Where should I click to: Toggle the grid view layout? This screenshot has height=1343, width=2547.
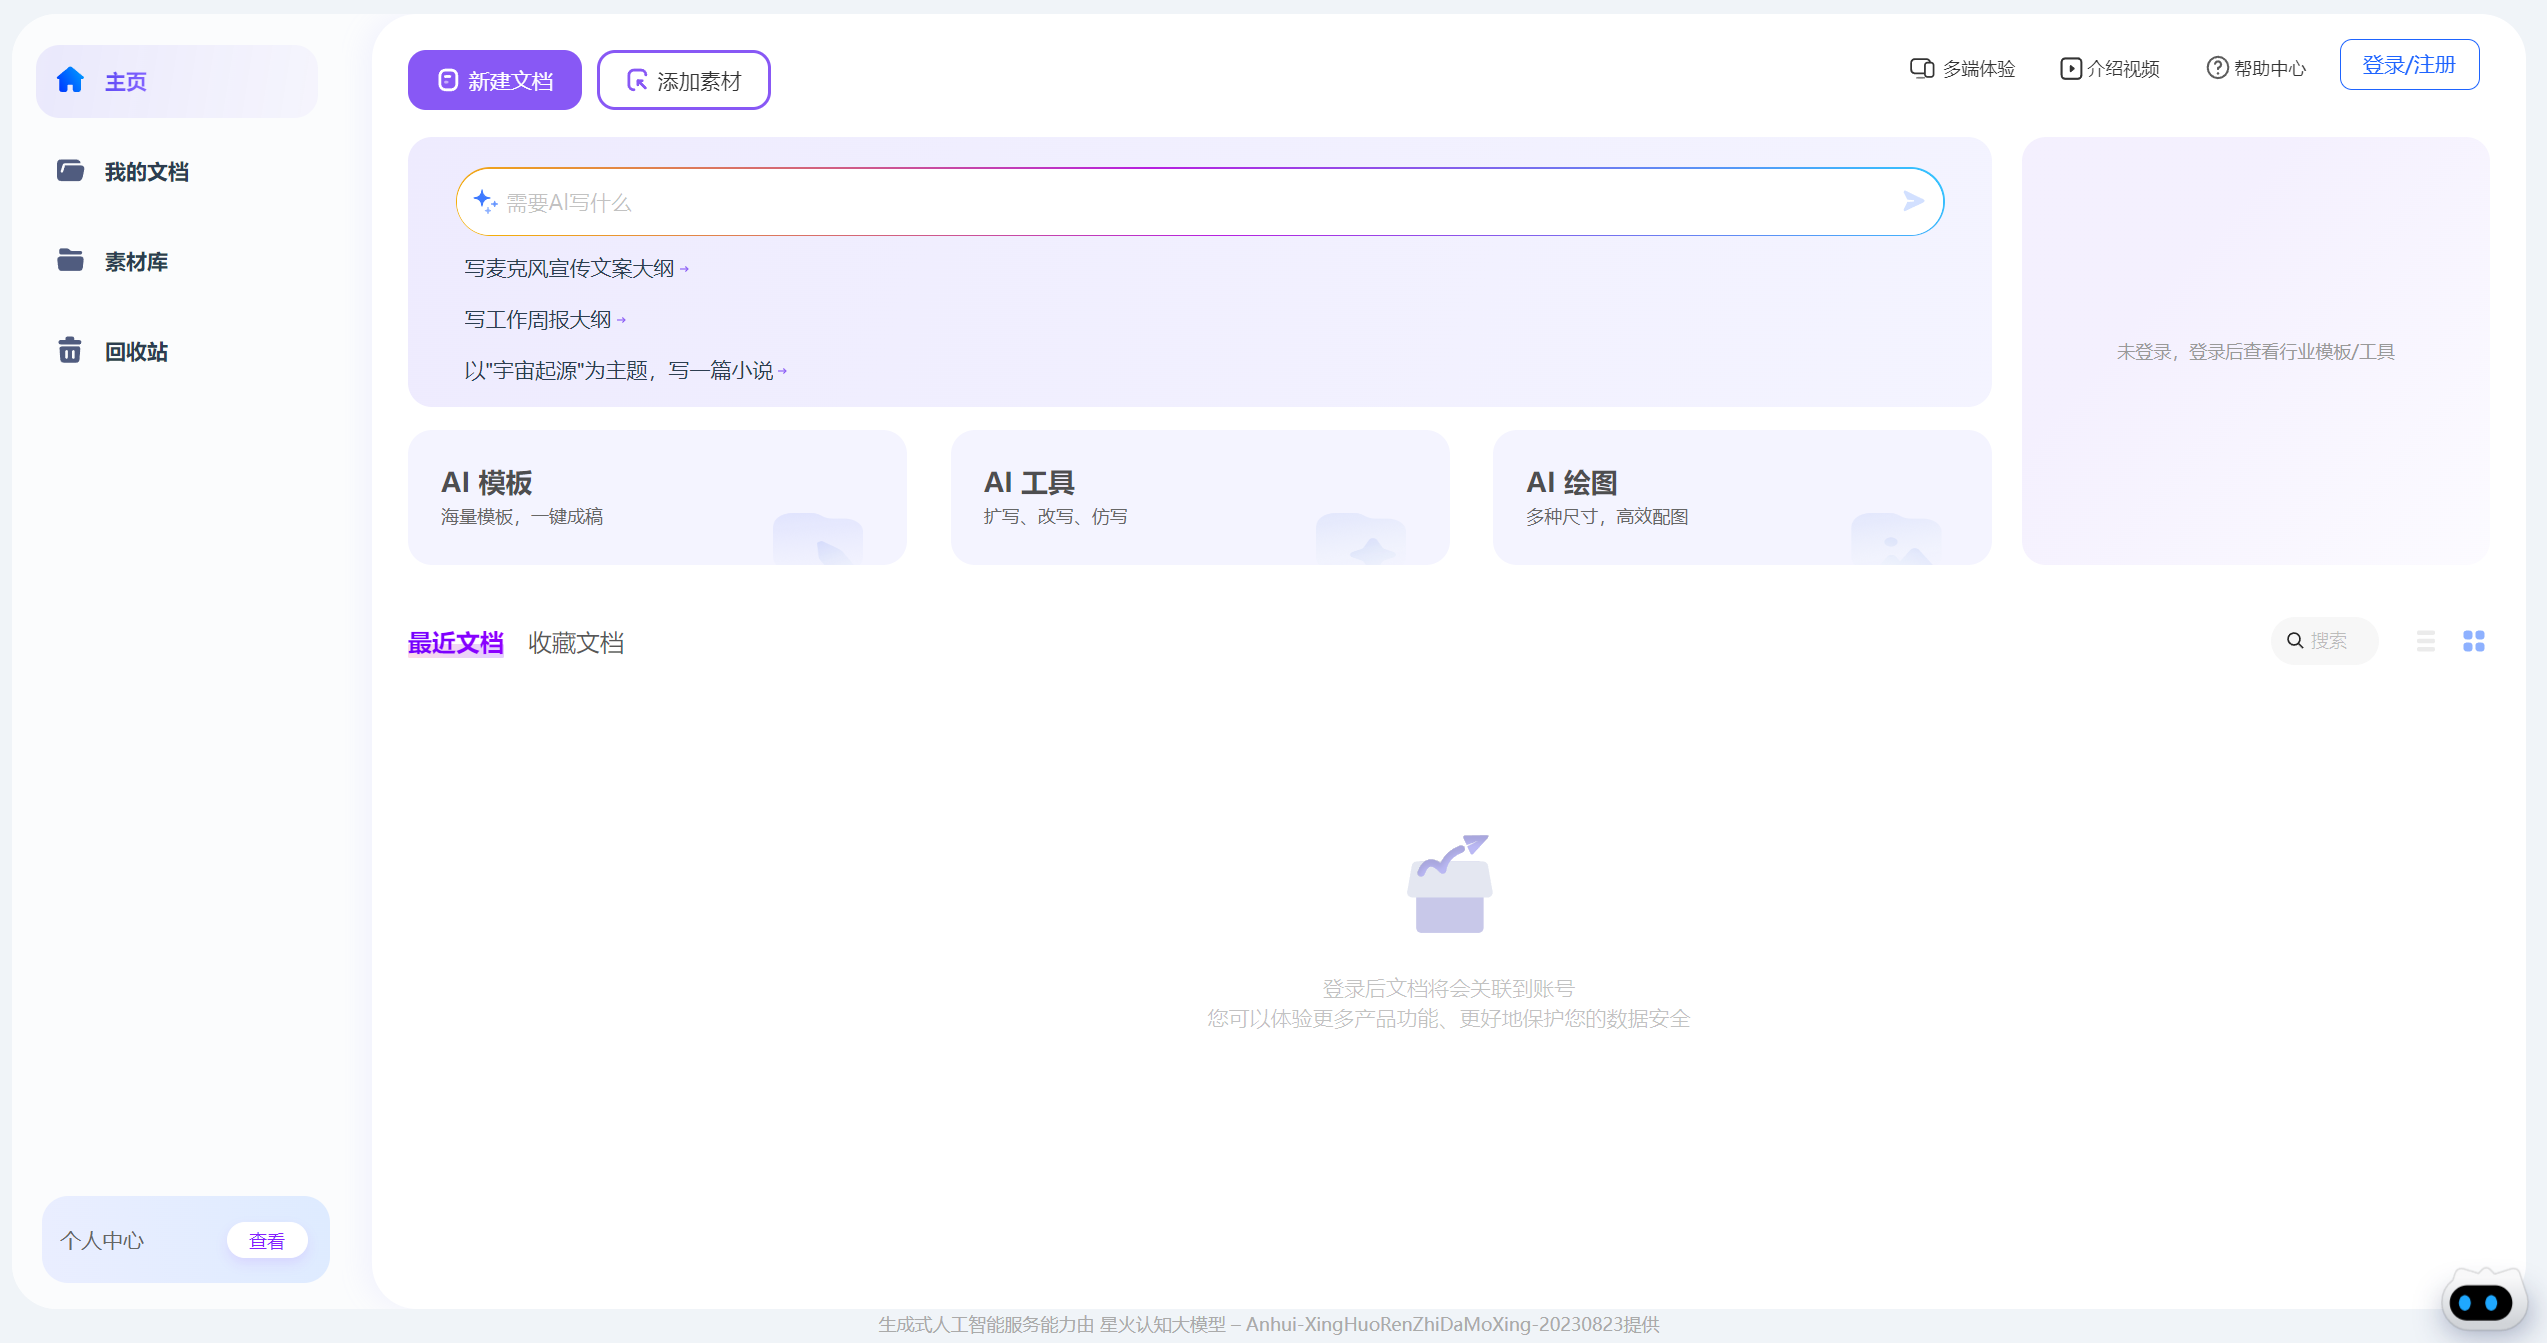[x=2475, y=640]
